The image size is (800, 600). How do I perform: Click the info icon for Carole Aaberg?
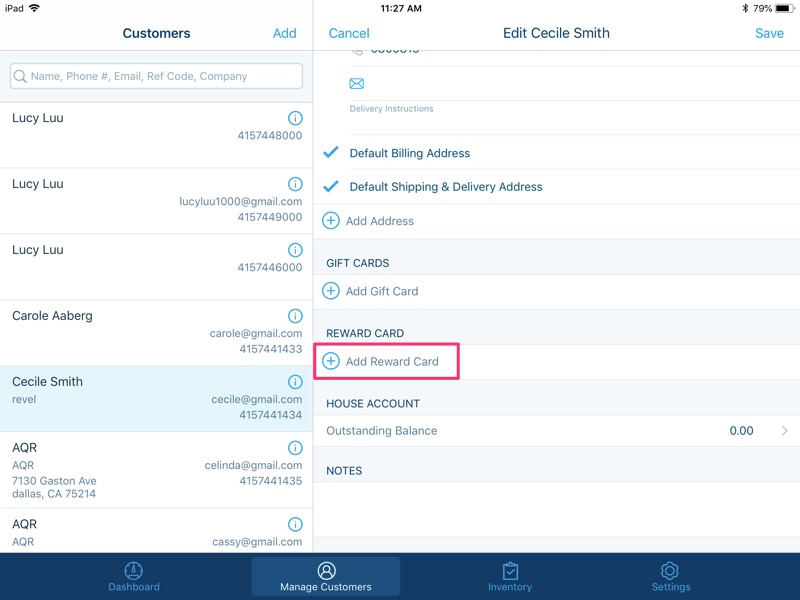click(295, 315)
